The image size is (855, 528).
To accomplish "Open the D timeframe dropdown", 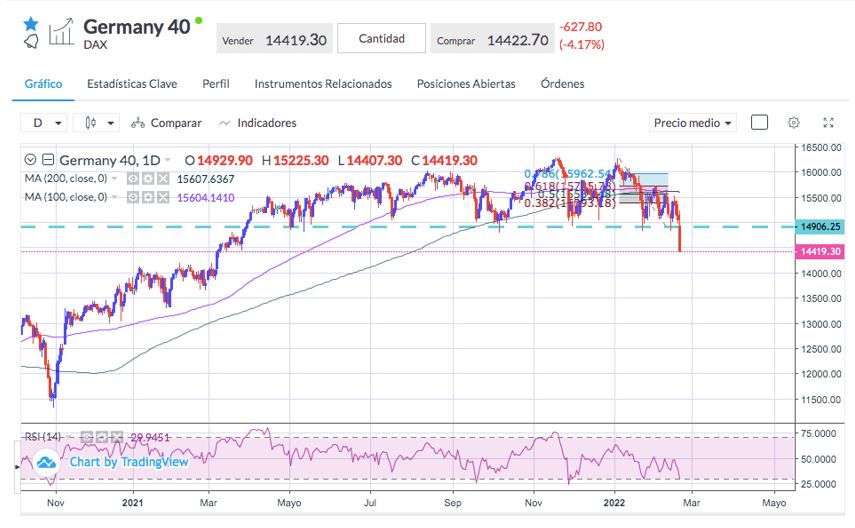I will 44,123.
